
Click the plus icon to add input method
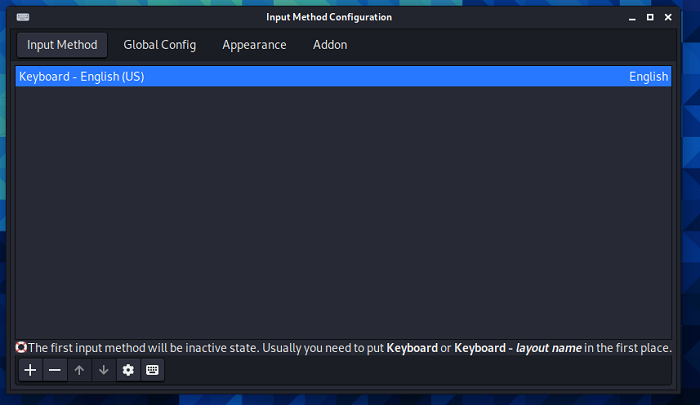click(30, 370)
